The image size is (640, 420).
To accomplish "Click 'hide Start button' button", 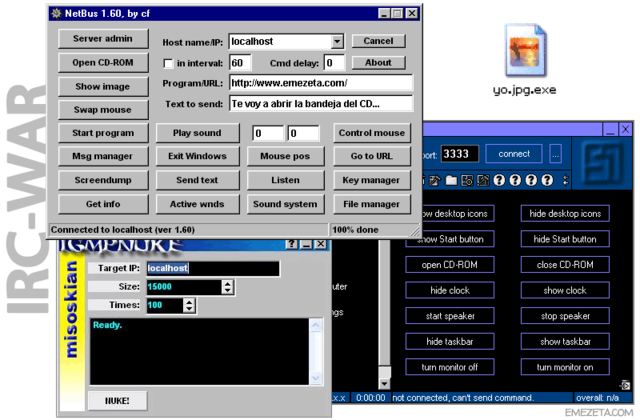I will (565, 239).
